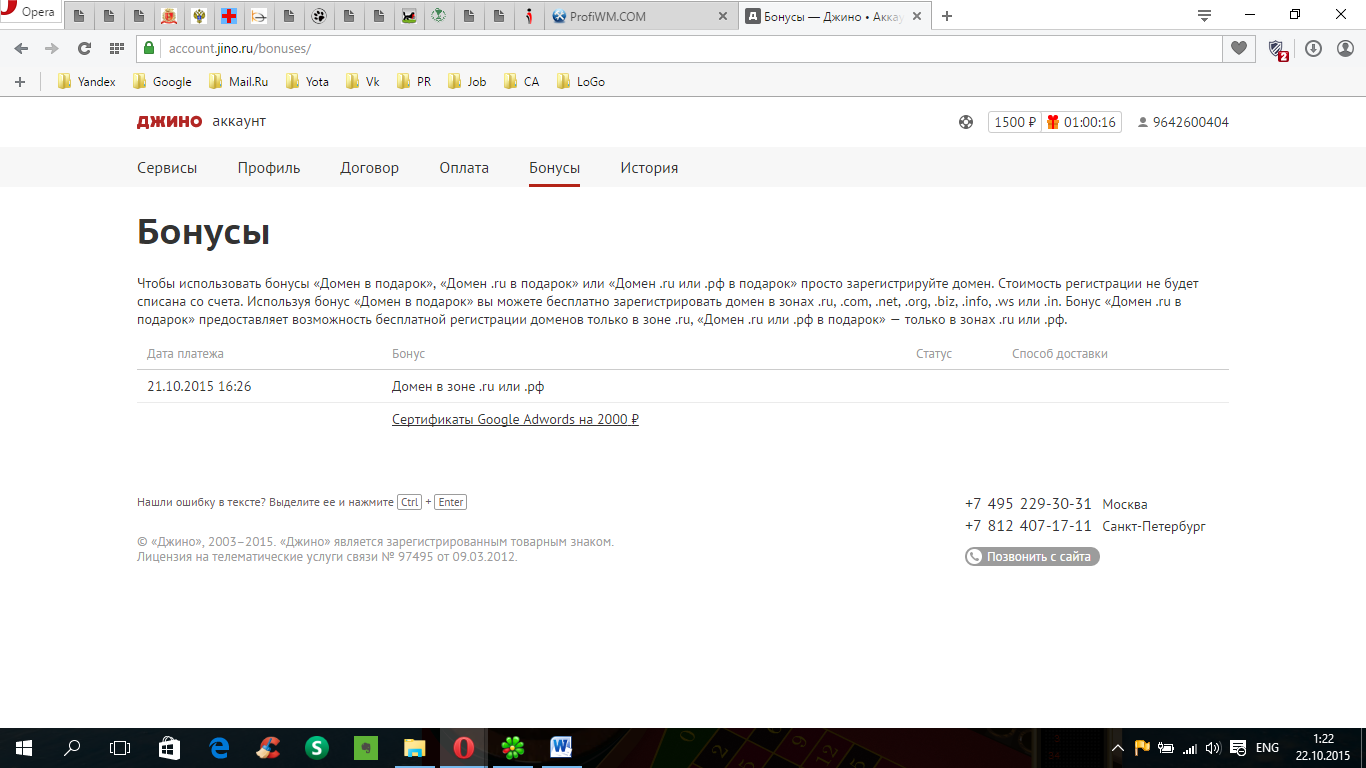The height and width of the screenshot is (768, 1366).
Task: Click the Позвонить с сайта button
Action: pos(1032,556)
